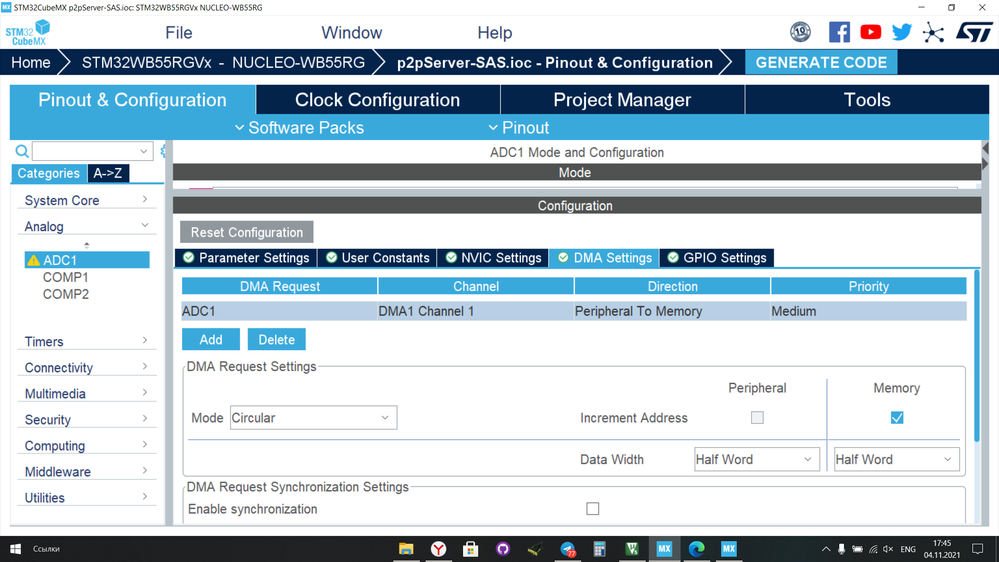
Task: Switch to Clock Configuration tab
Action: (378, 100)
